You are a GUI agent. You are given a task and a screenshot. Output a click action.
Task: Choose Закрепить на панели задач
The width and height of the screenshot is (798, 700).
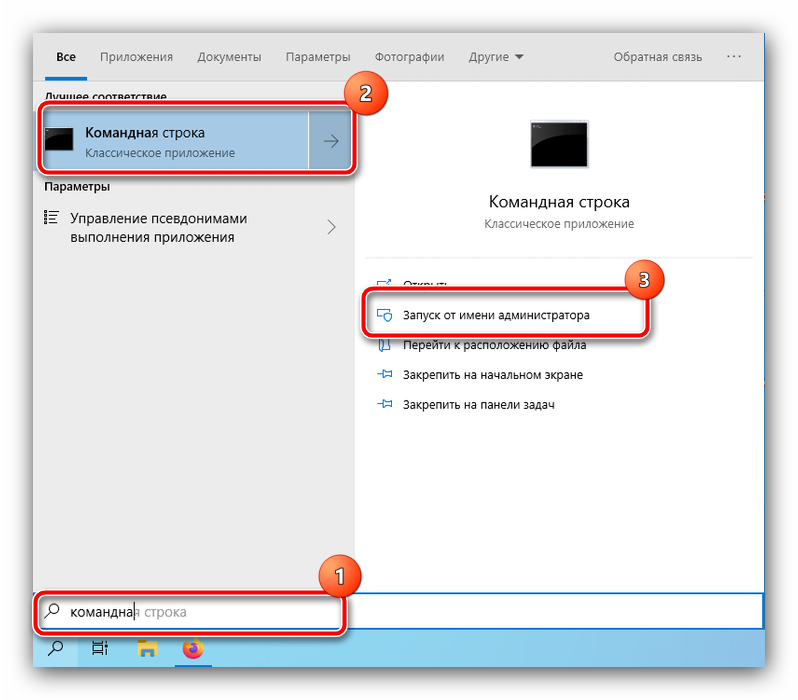478,405
